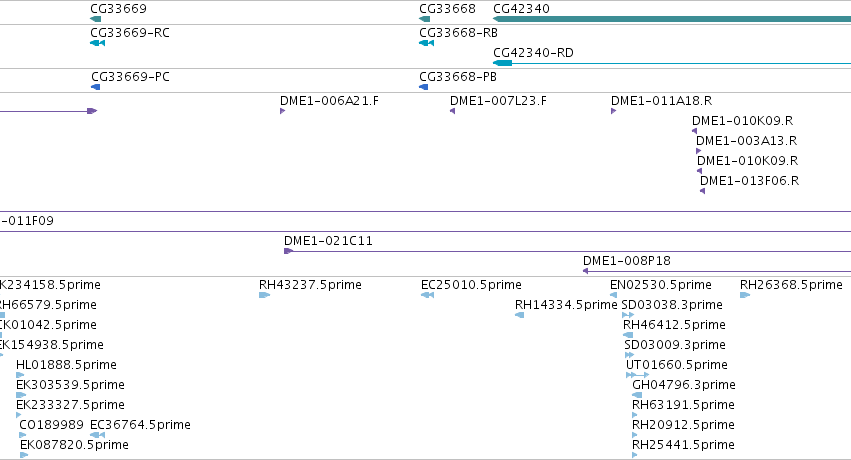Open the RH43237.5prime EST
Image resolution: width=851 pixels, height=460 pixels.
point(310,285)
